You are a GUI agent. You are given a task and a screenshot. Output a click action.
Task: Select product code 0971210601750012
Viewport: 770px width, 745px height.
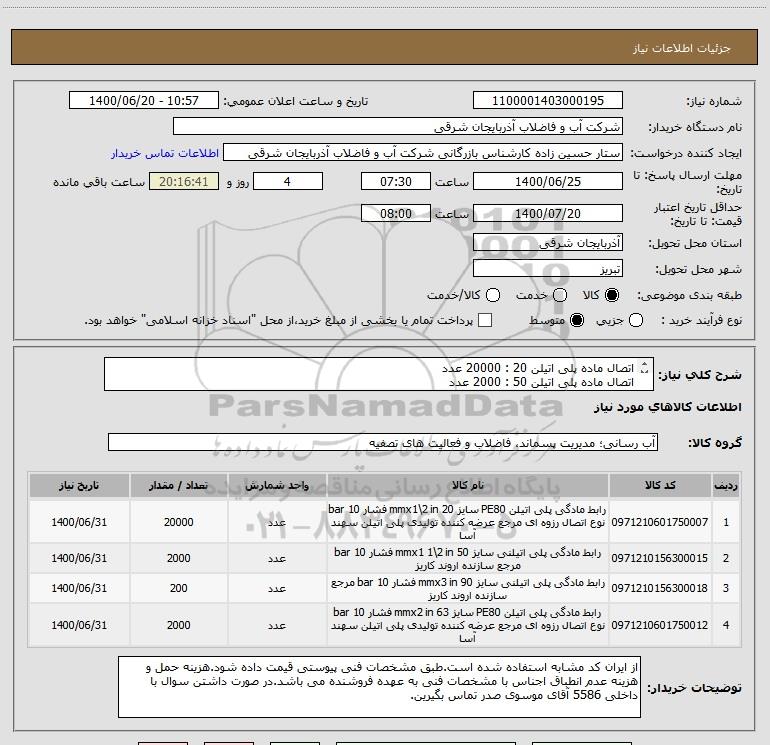(660, 625)
